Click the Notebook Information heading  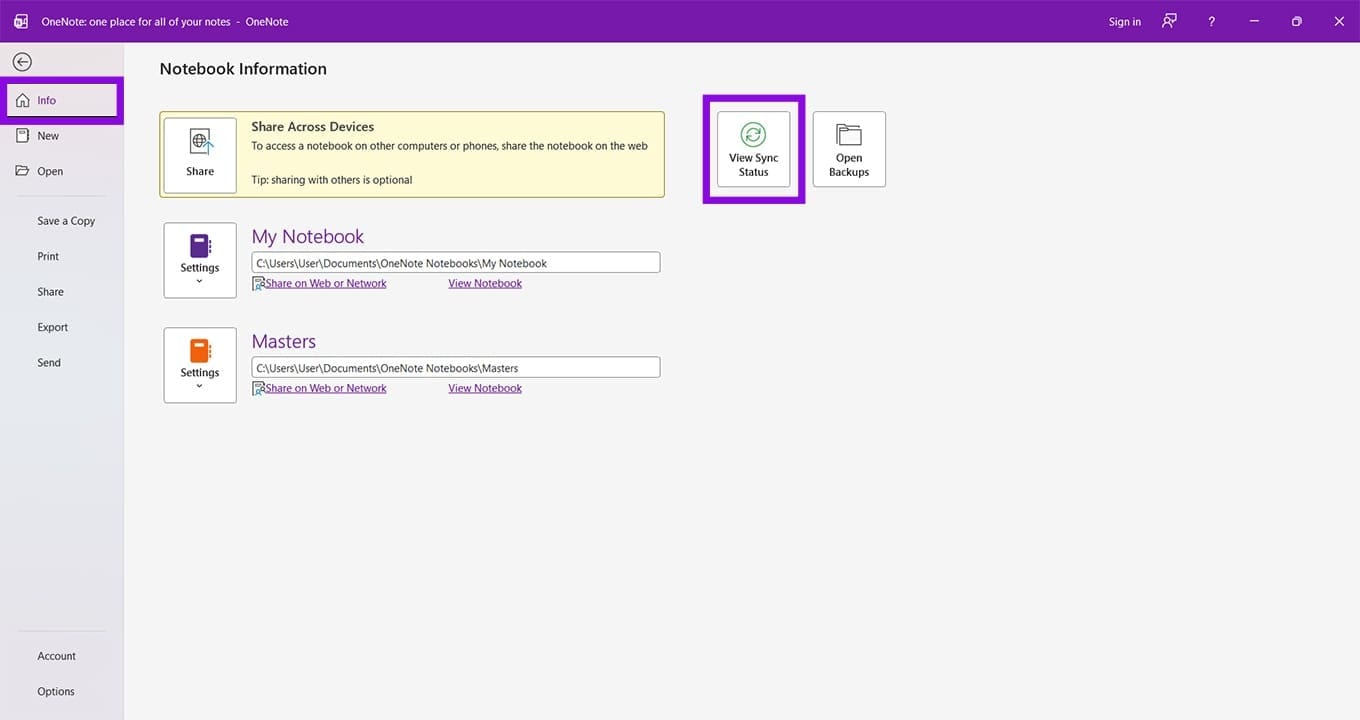(243, 69)
